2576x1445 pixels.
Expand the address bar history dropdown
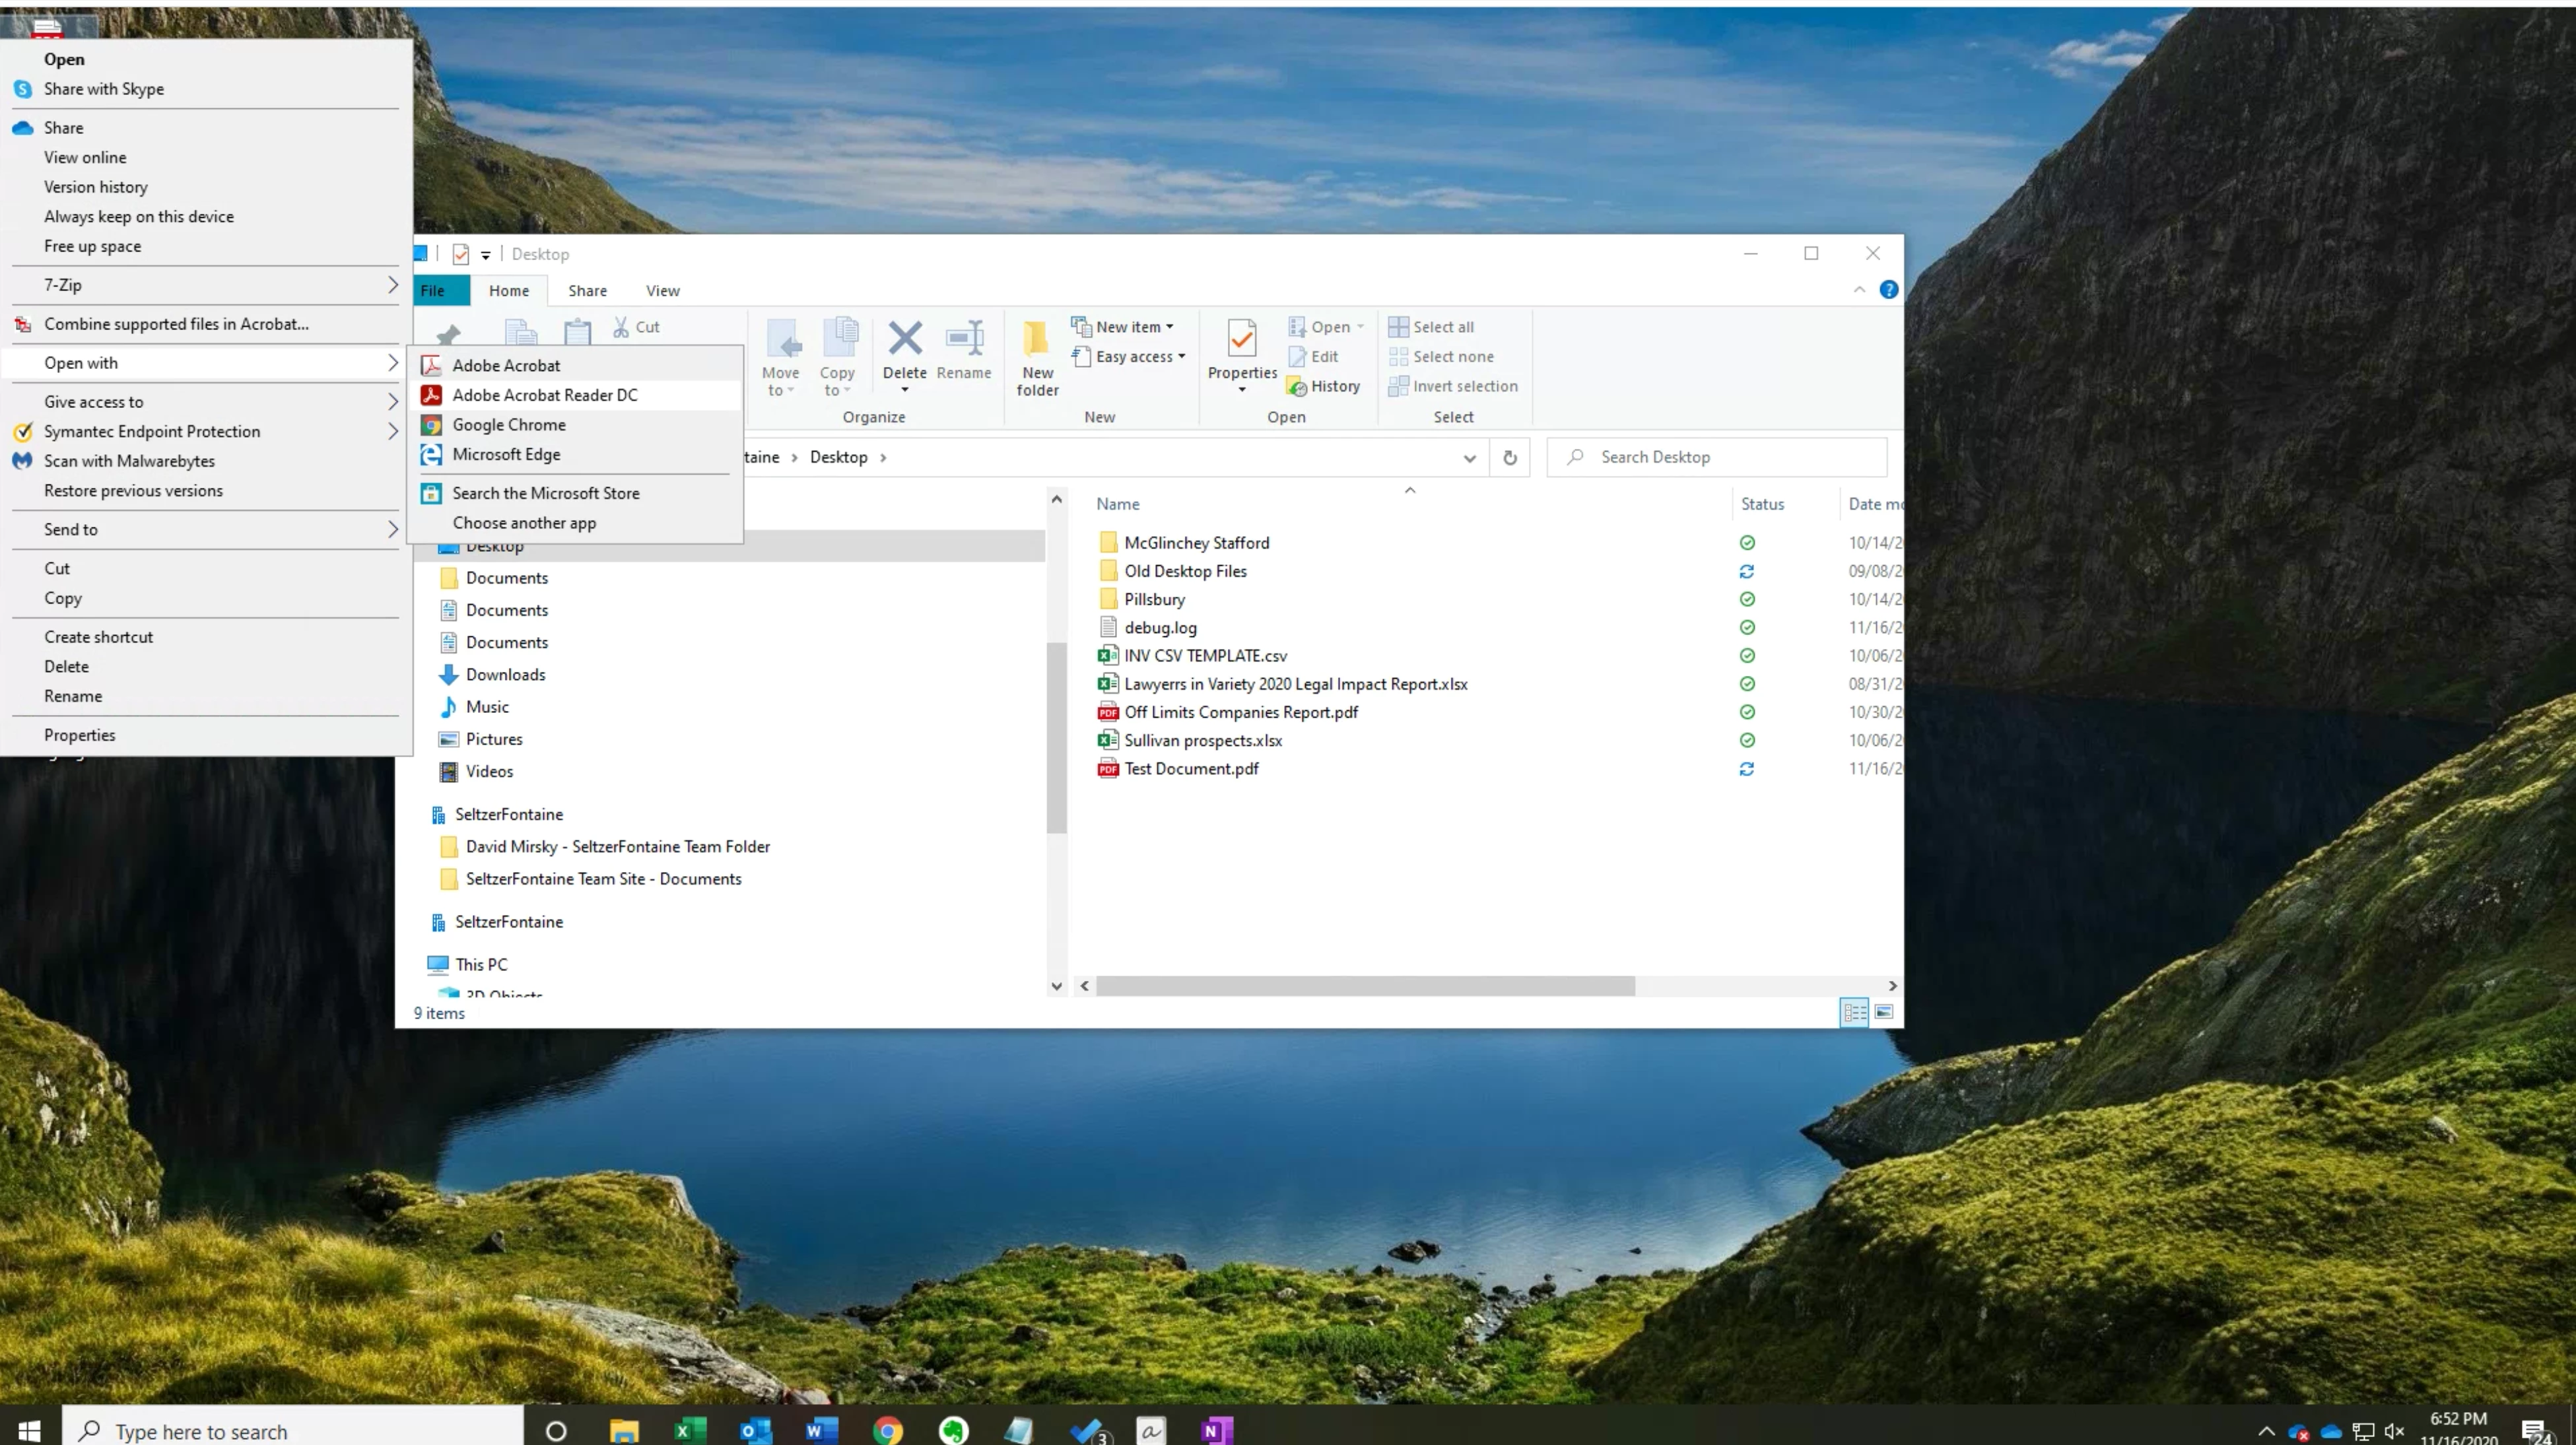[x=1469, y=458]
